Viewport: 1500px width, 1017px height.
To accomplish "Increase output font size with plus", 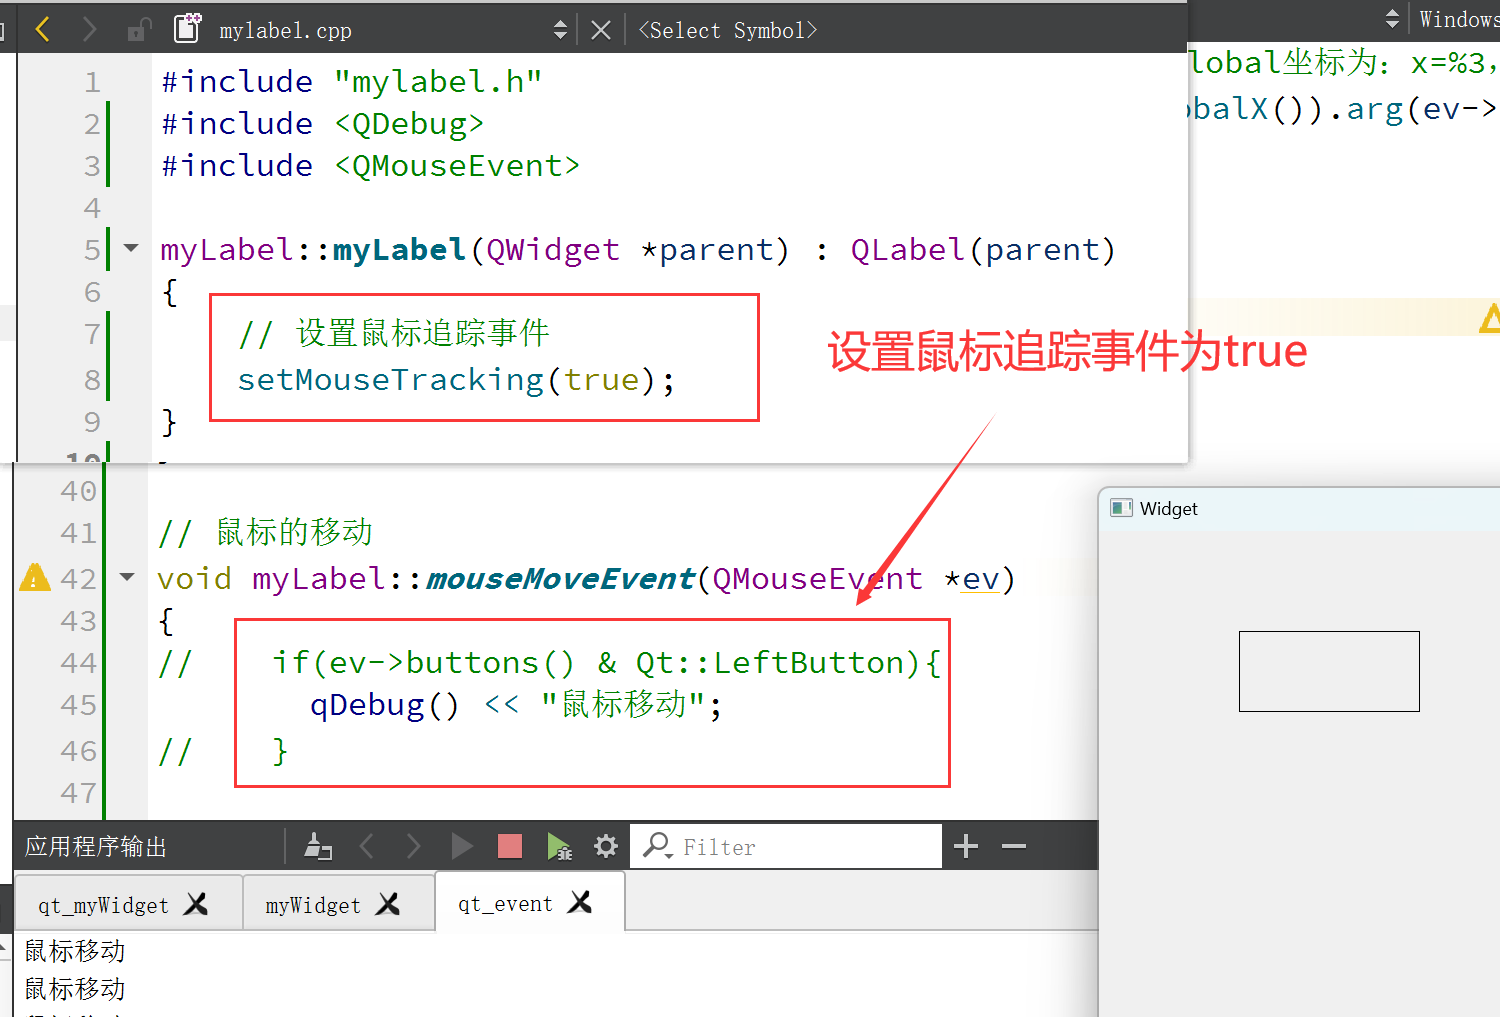I will pos(966,847).
